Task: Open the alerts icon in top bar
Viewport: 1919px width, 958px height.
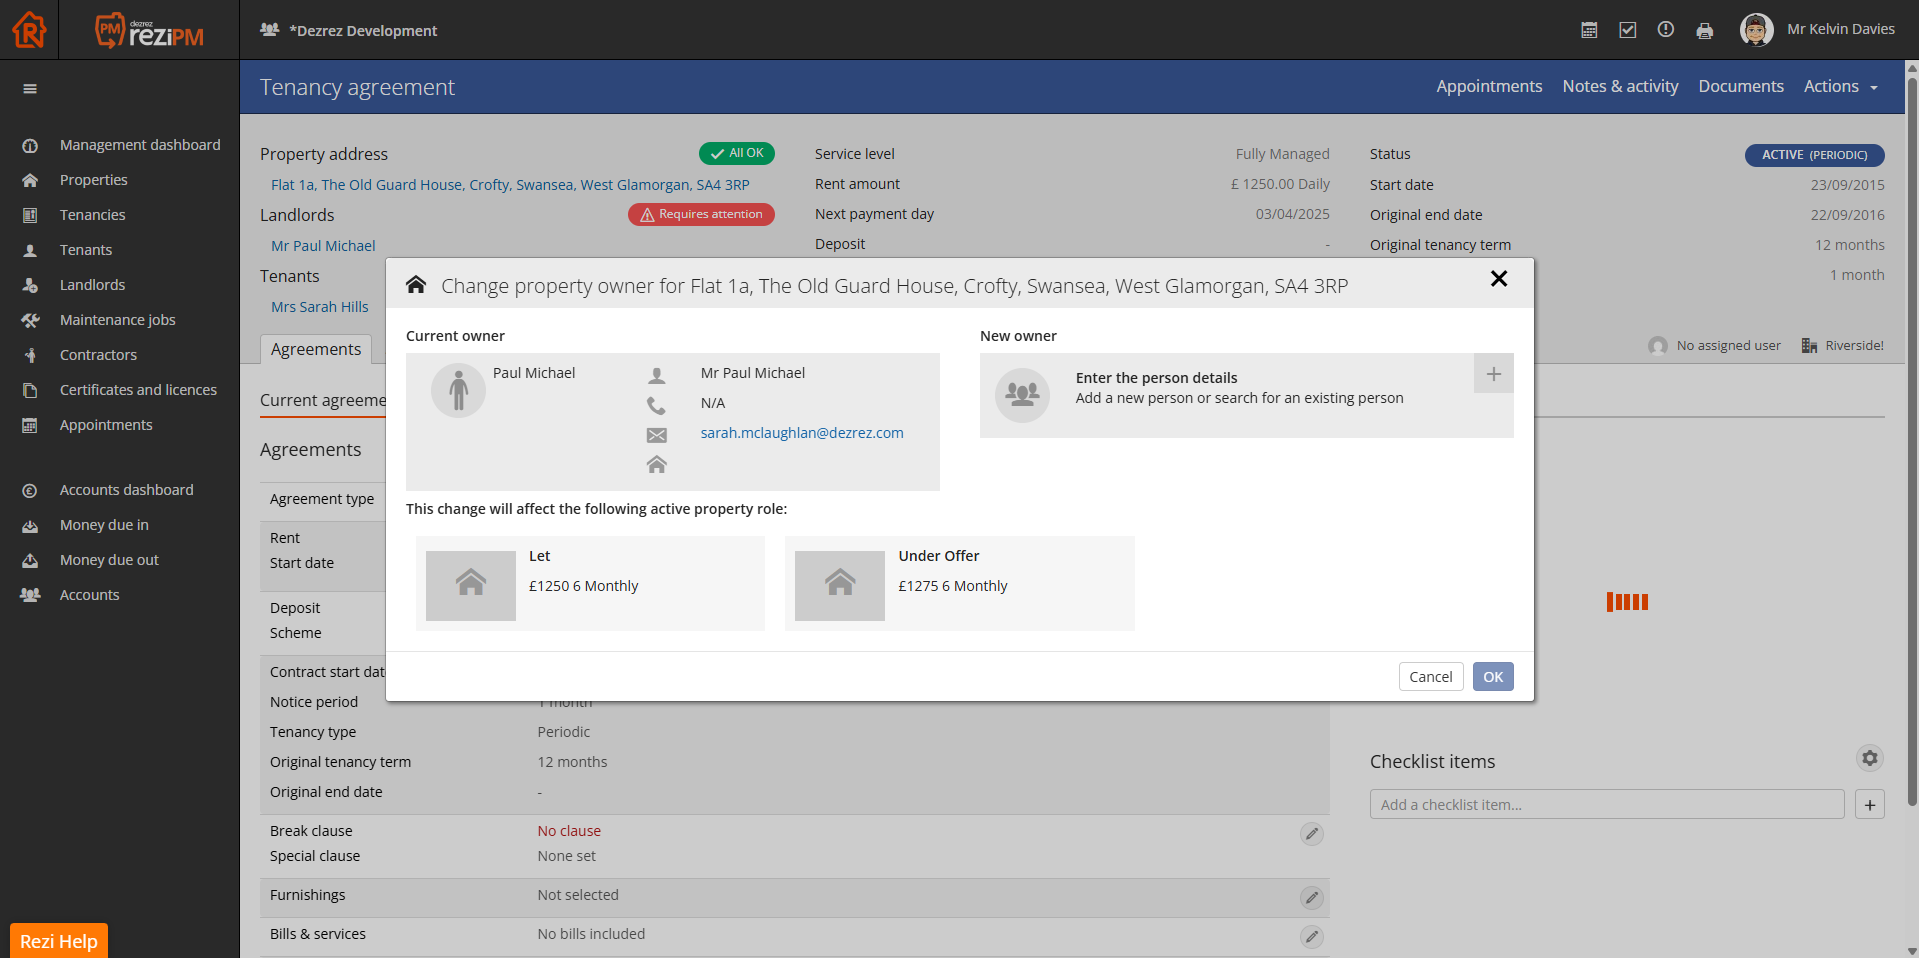Action: (1666, 30)
